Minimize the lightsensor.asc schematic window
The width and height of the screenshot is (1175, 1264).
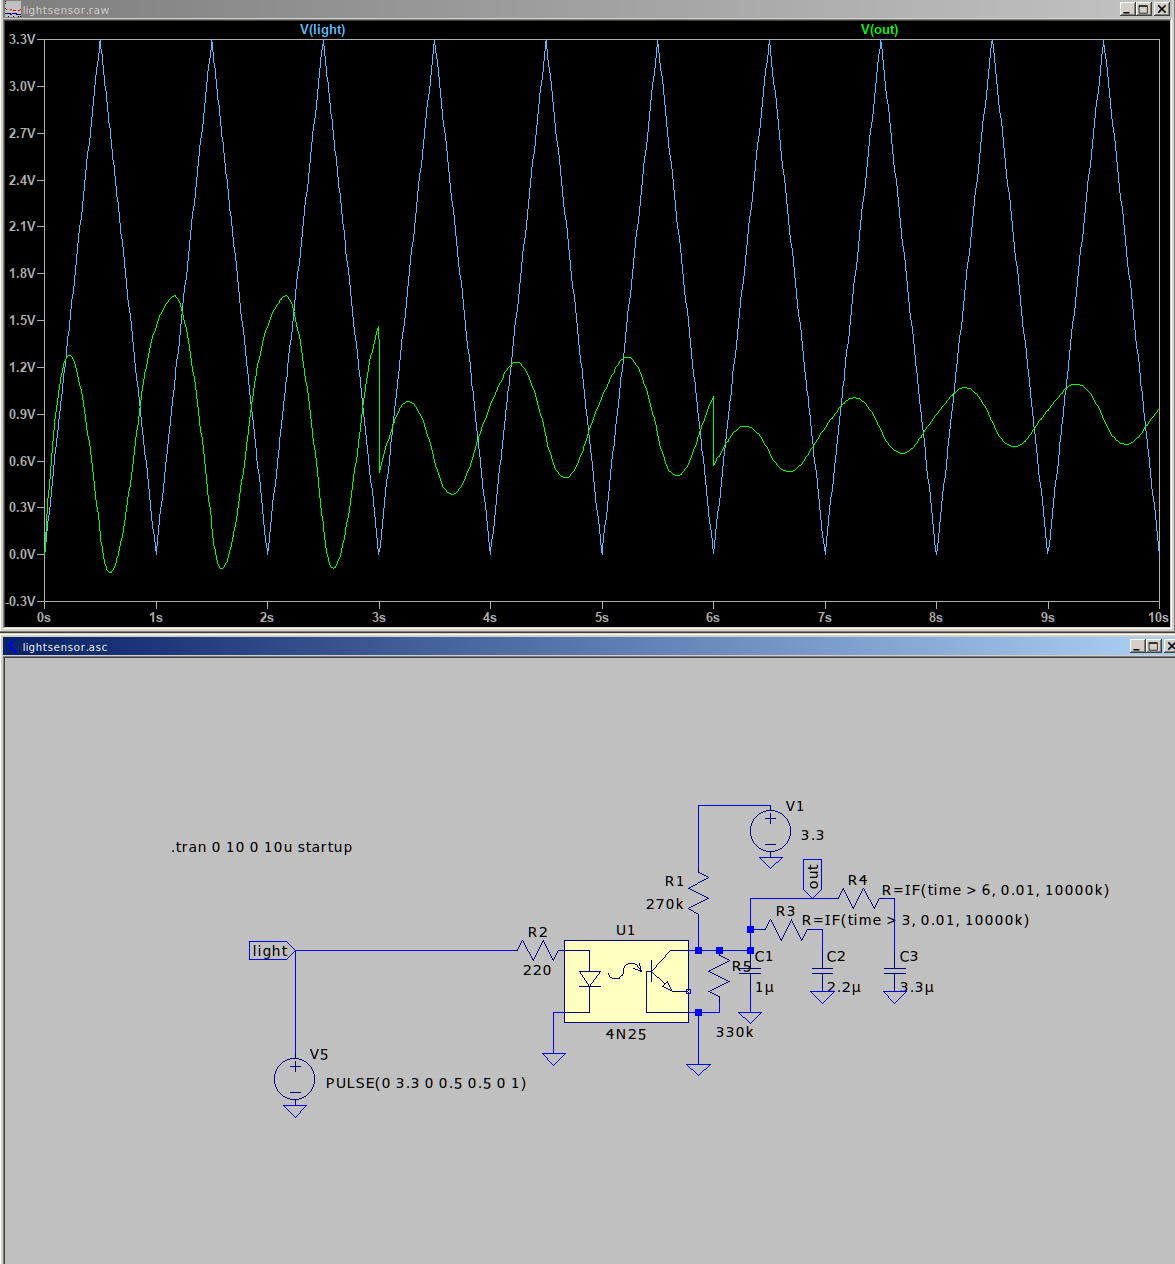(x=1137, y=646)
